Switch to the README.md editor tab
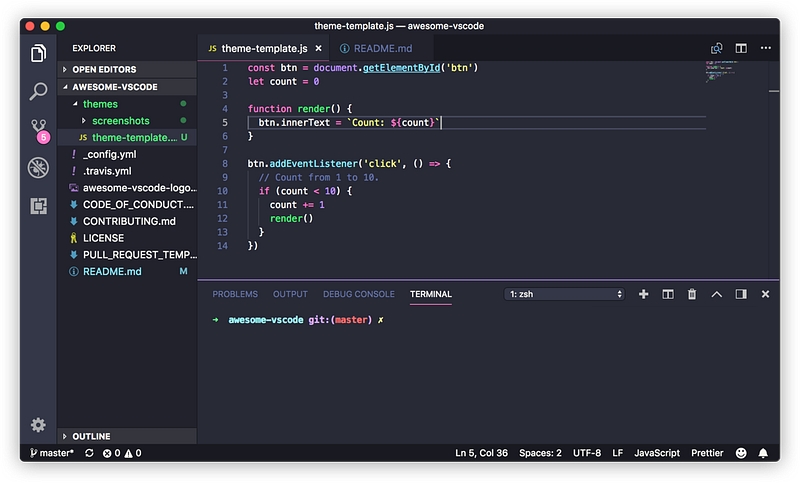This screenshot has width=800, height=483. 378,48
